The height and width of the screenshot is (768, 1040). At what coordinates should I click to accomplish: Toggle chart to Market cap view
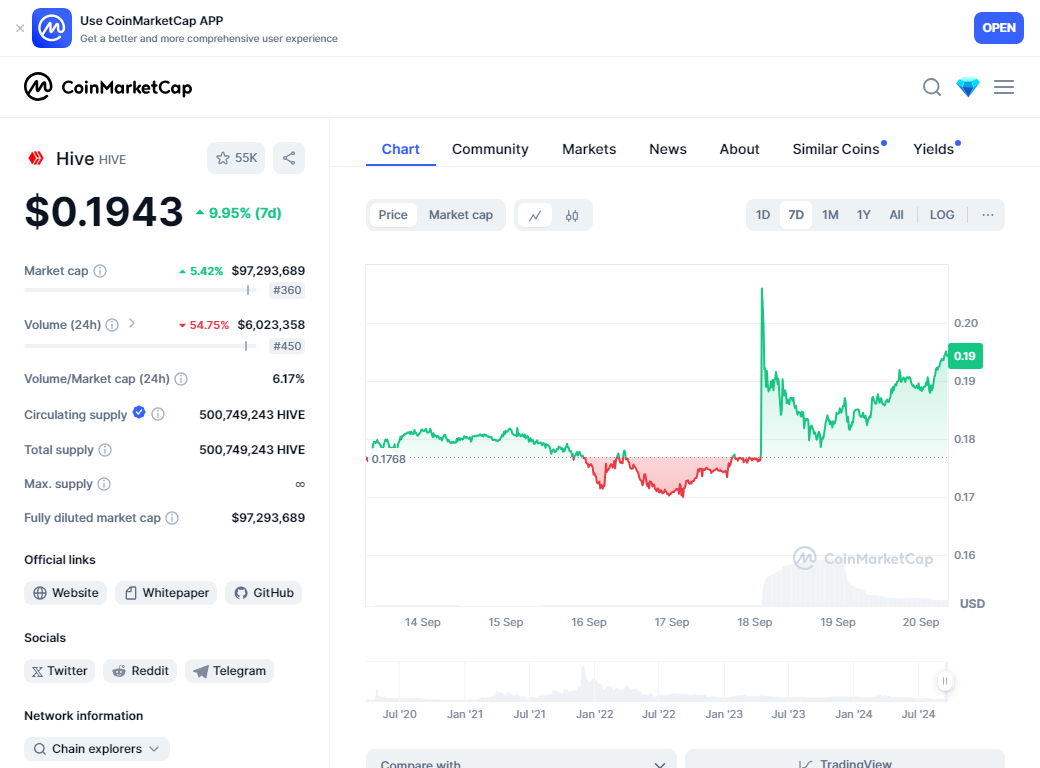point(461,215)
